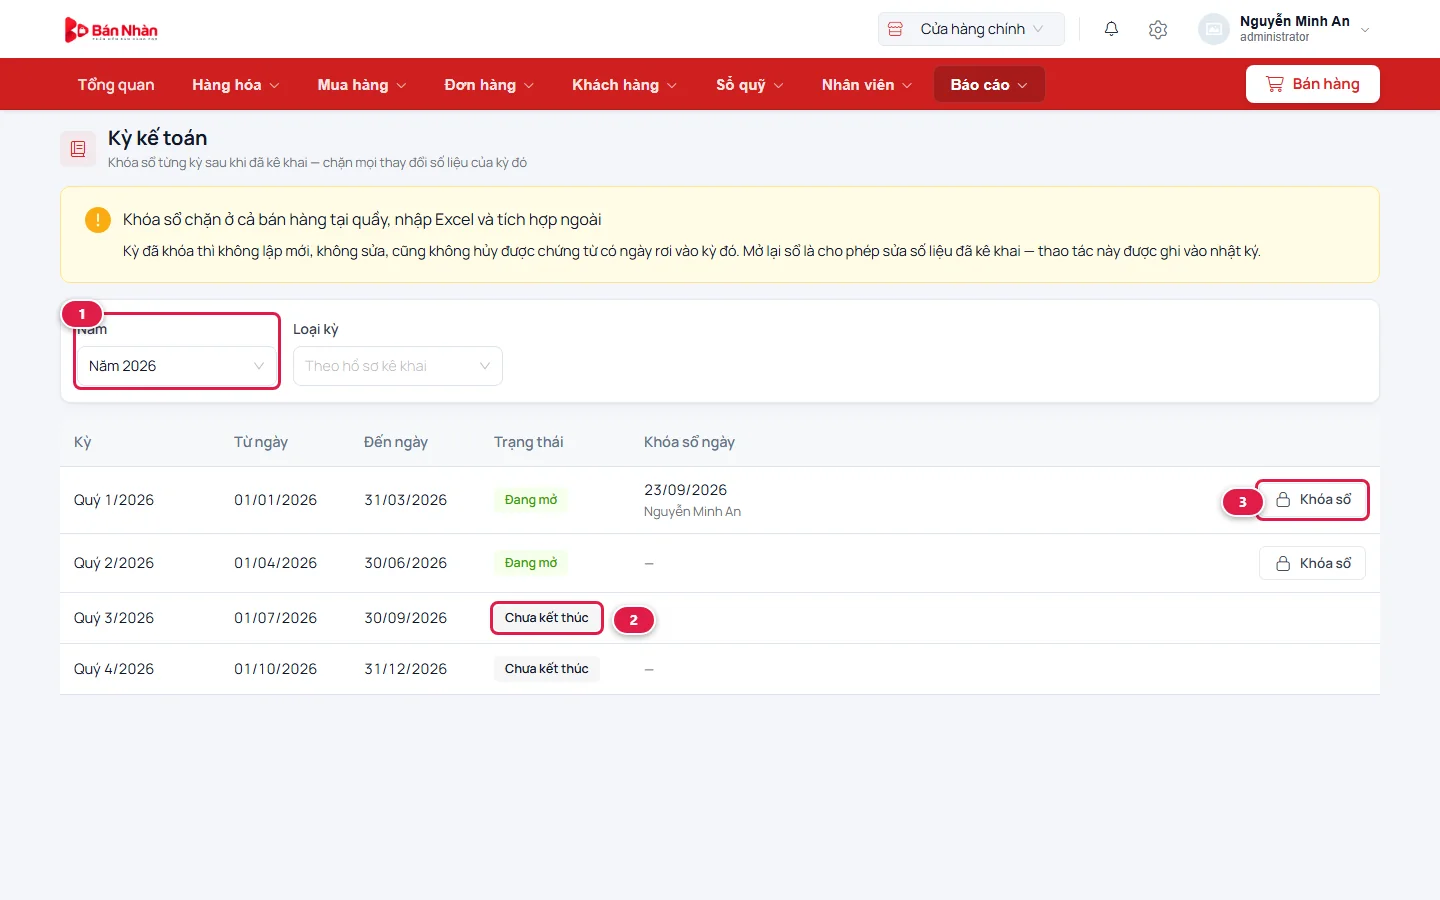Open the settings gear icon

pos(1158,29)
